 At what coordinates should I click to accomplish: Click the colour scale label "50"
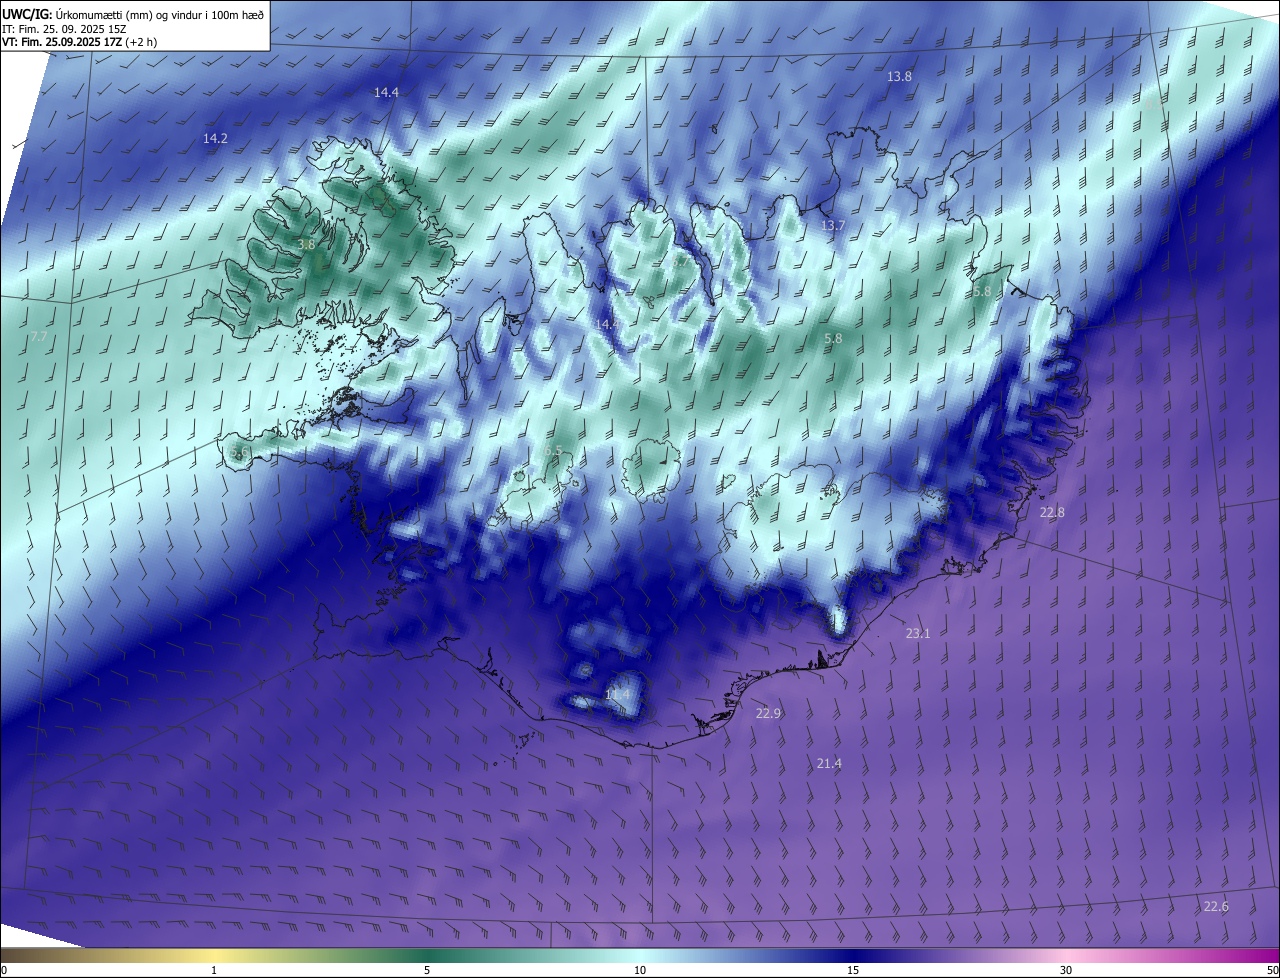point(1272,970)
